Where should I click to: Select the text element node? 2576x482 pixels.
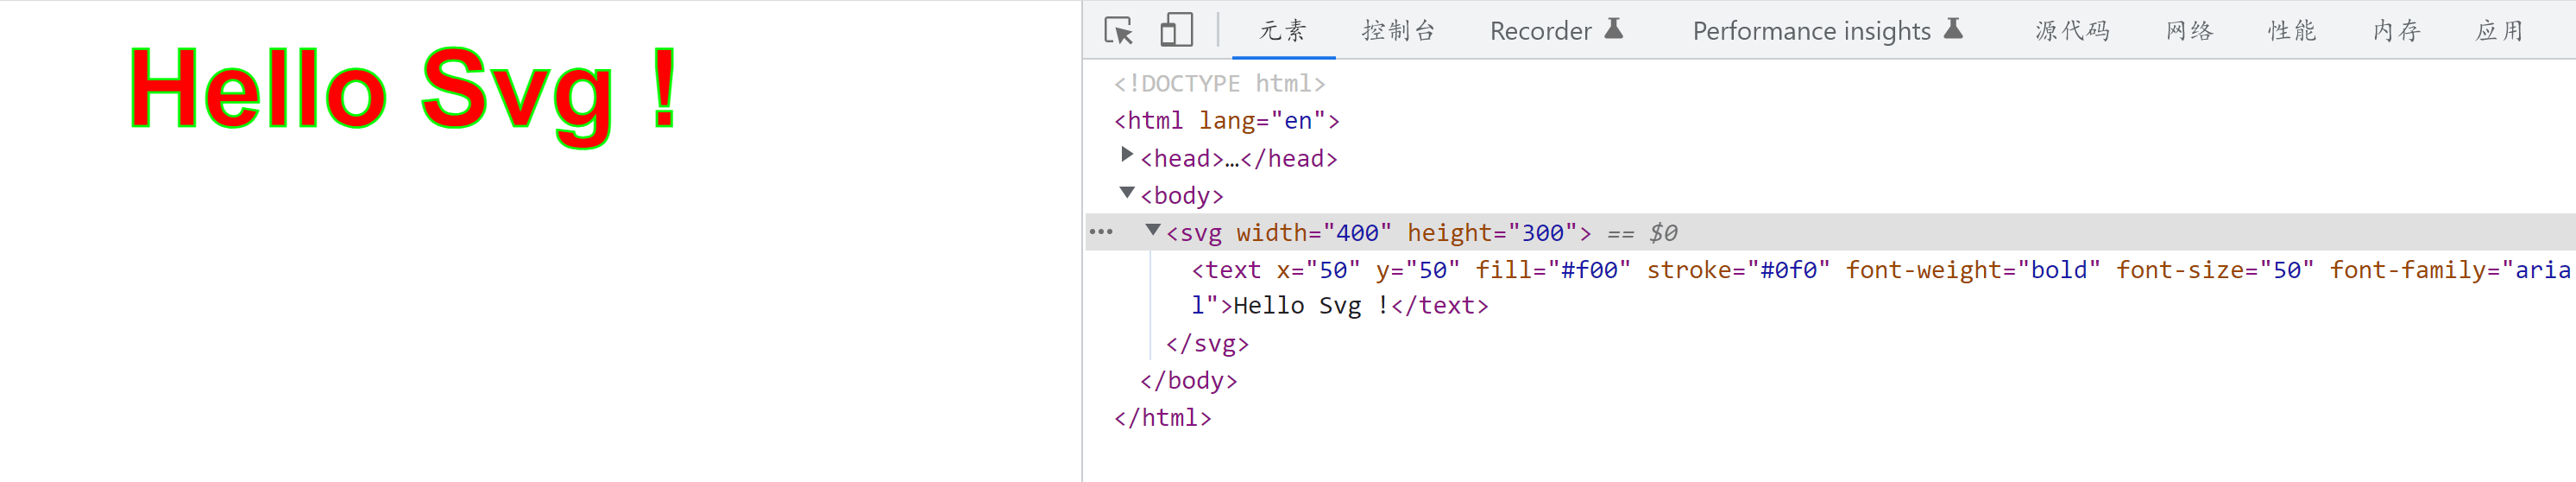click(1880, 288)
